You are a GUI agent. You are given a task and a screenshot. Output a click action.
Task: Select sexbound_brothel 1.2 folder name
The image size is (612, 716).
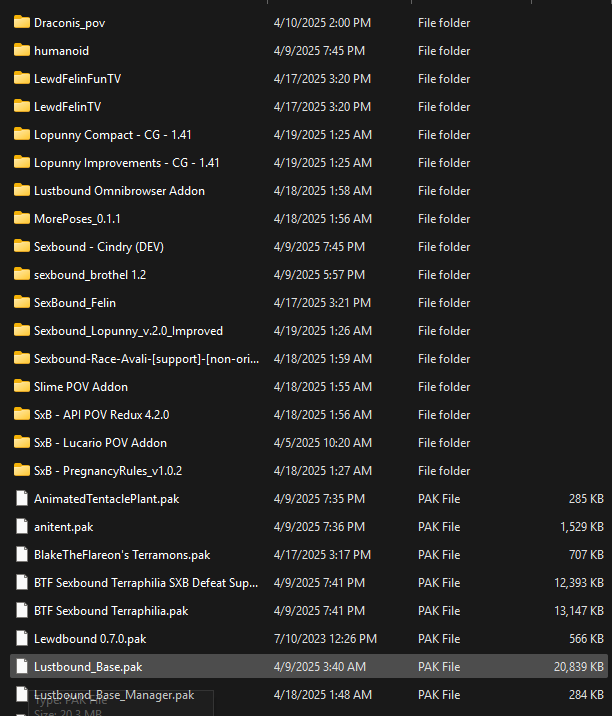(x=90, y=275)
